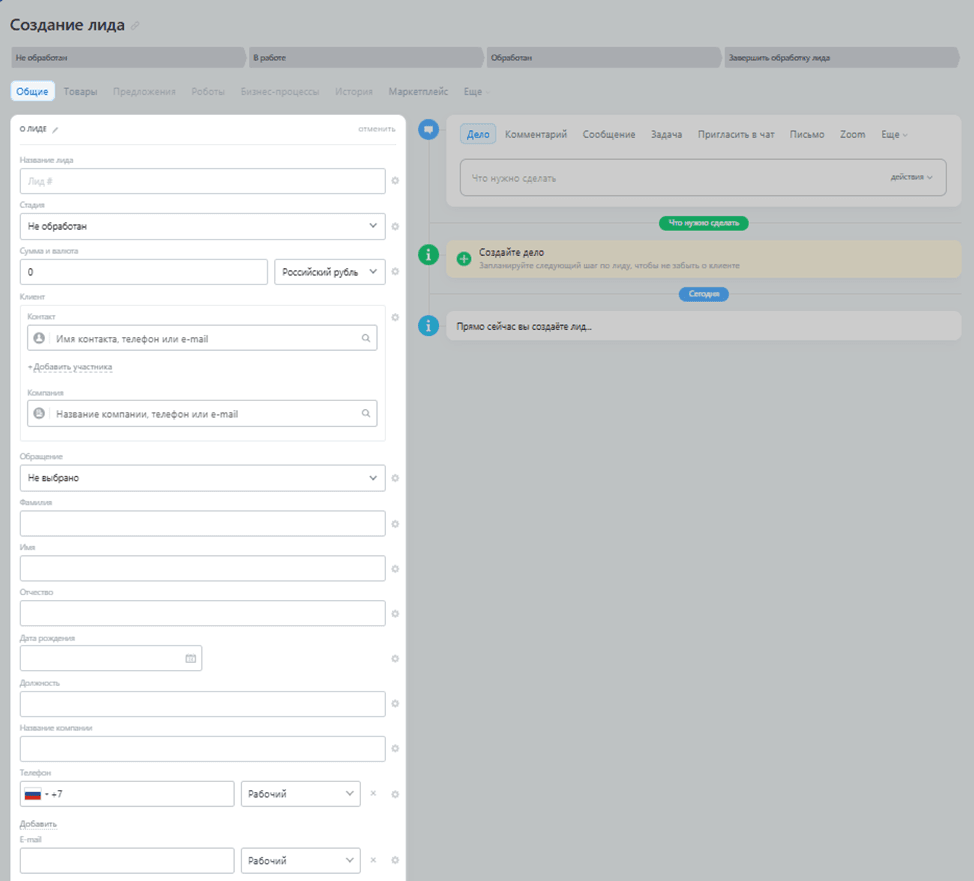Open gear settings for Сумма и валюта field
The image size is (974, 881).
click(395, 272)
